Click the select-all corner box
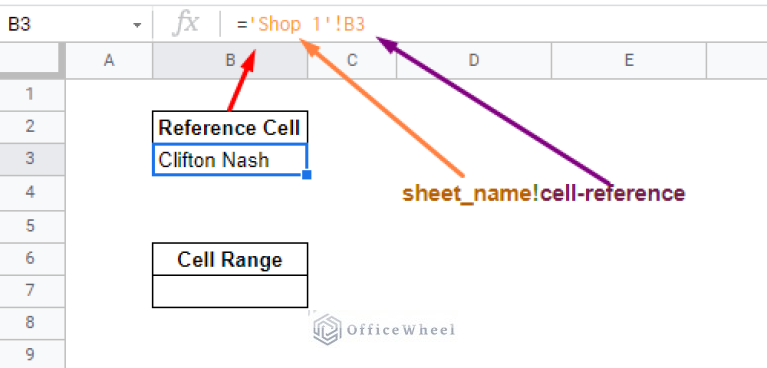The image size is (767, 368). point(32,61)
